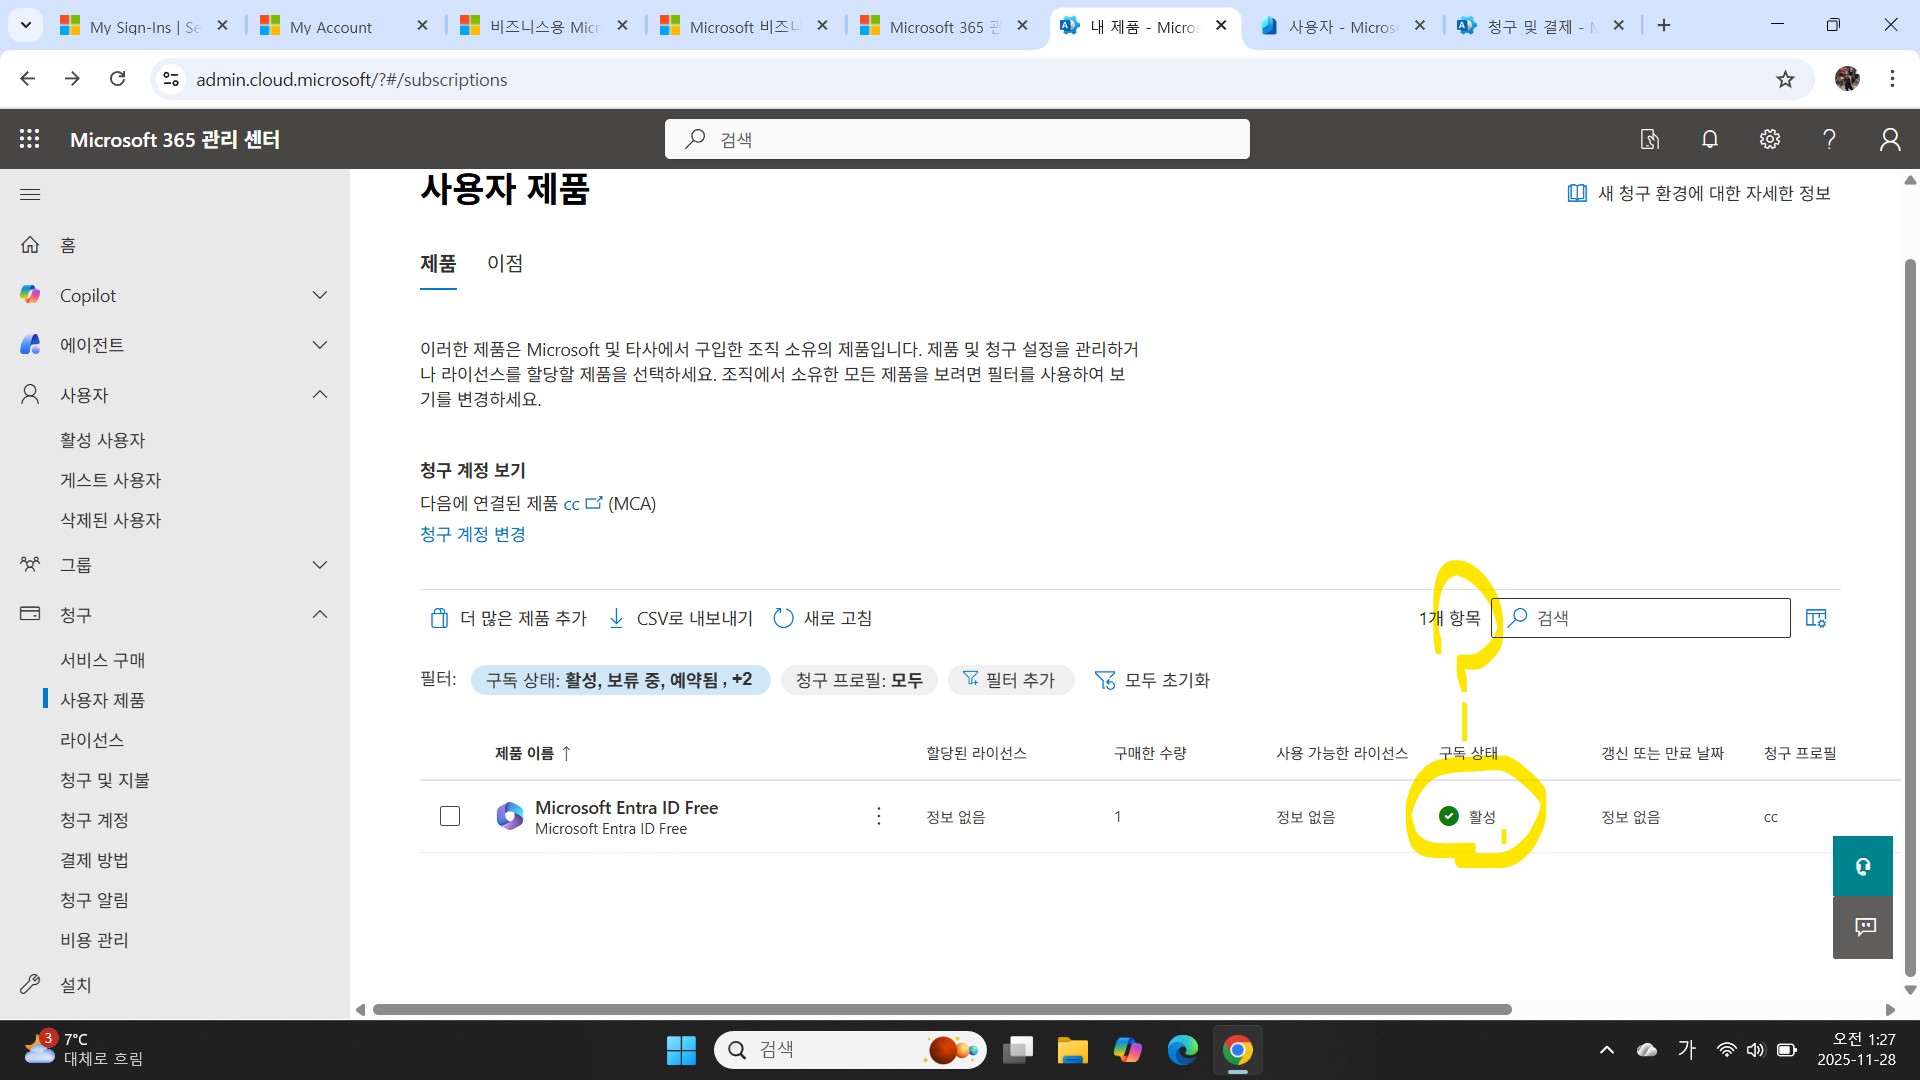Open the Windows Start menu
This screenshot has width=1920, height=1080.
point(681,1050)
